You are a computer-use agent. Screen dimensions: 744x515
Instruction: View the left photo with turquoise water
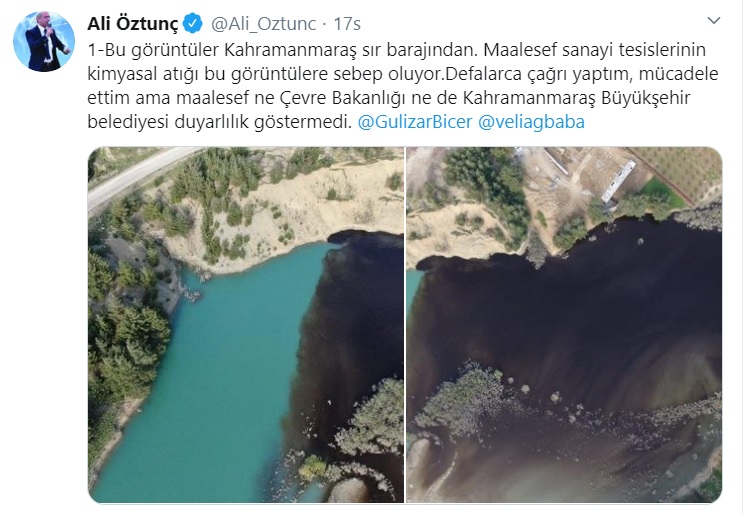(x=246, y=325)
